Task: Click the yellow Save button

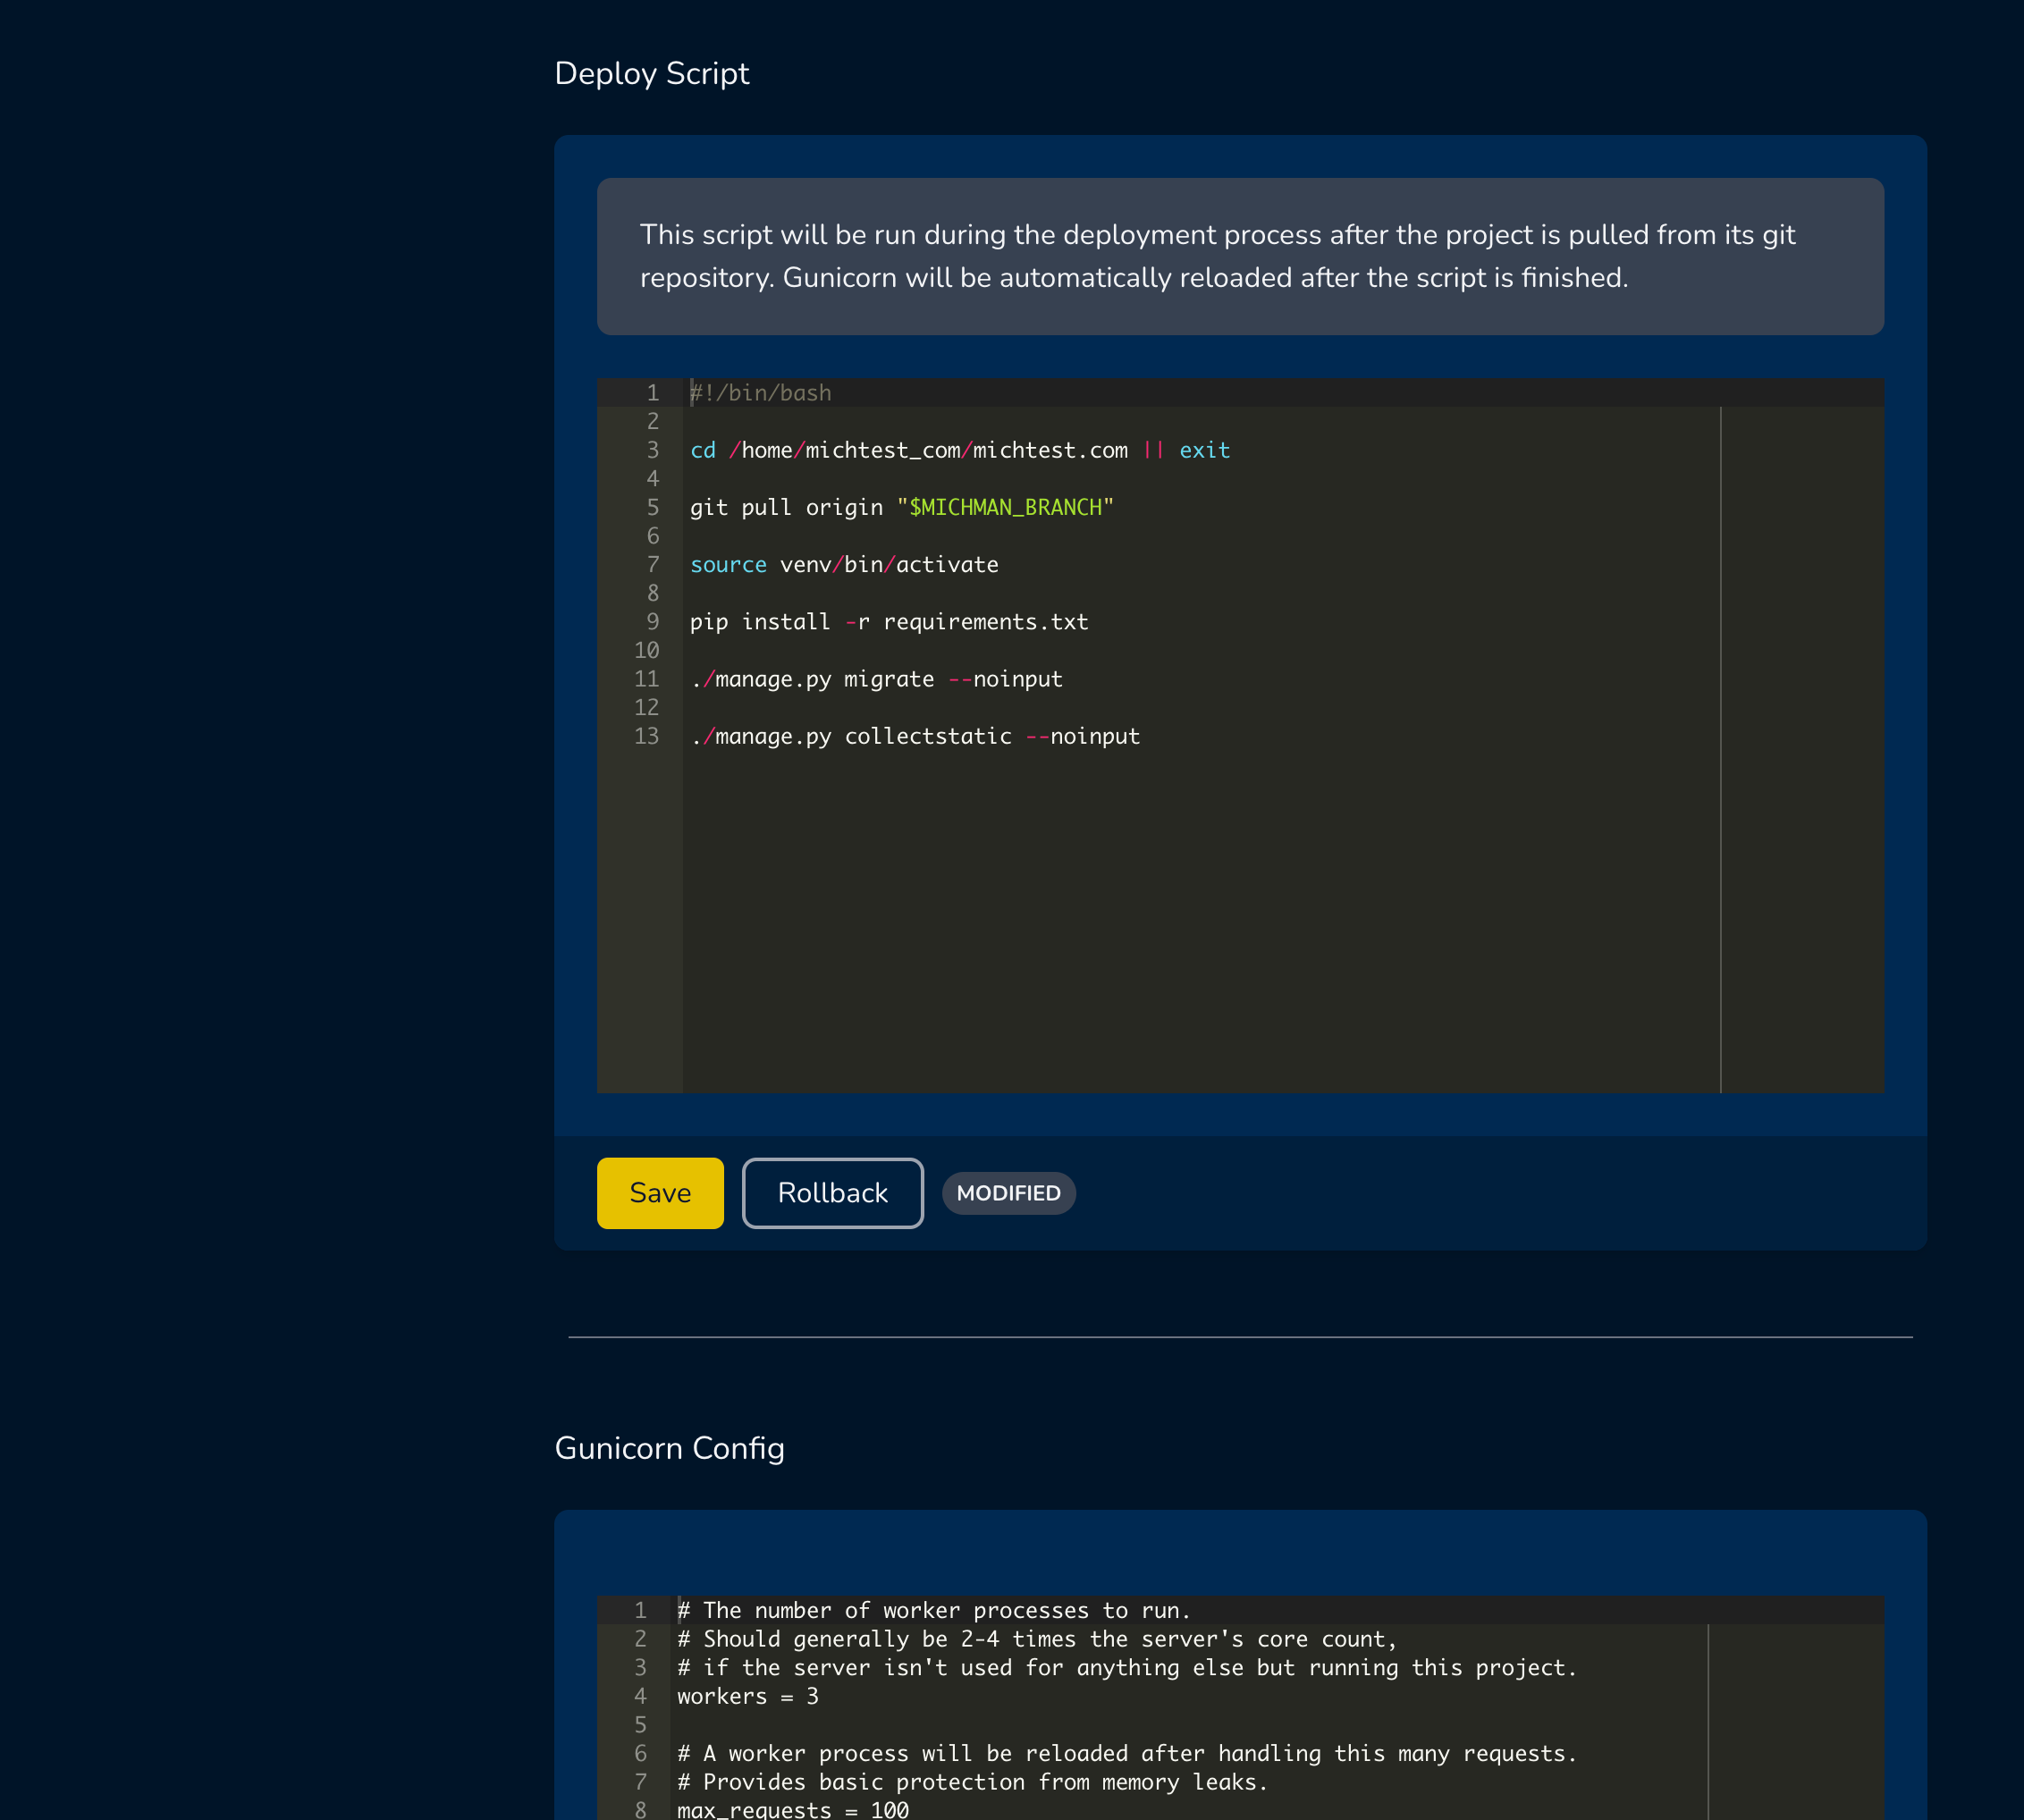Action: (x=660, y=1193)
